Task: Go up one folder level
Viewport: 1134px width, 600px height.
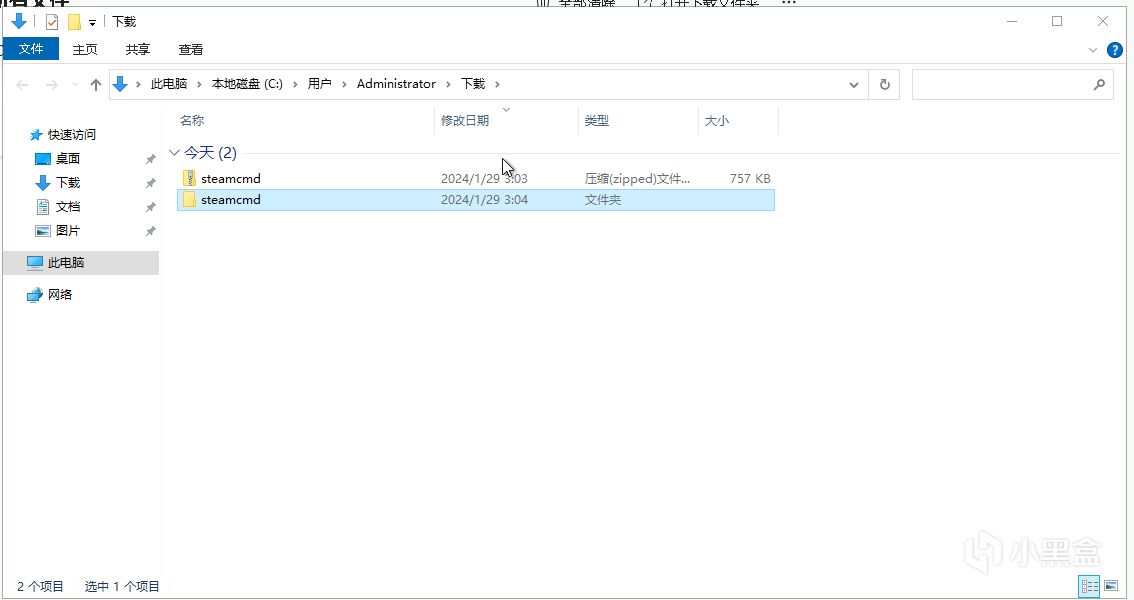Action: (x=95, y=85)
